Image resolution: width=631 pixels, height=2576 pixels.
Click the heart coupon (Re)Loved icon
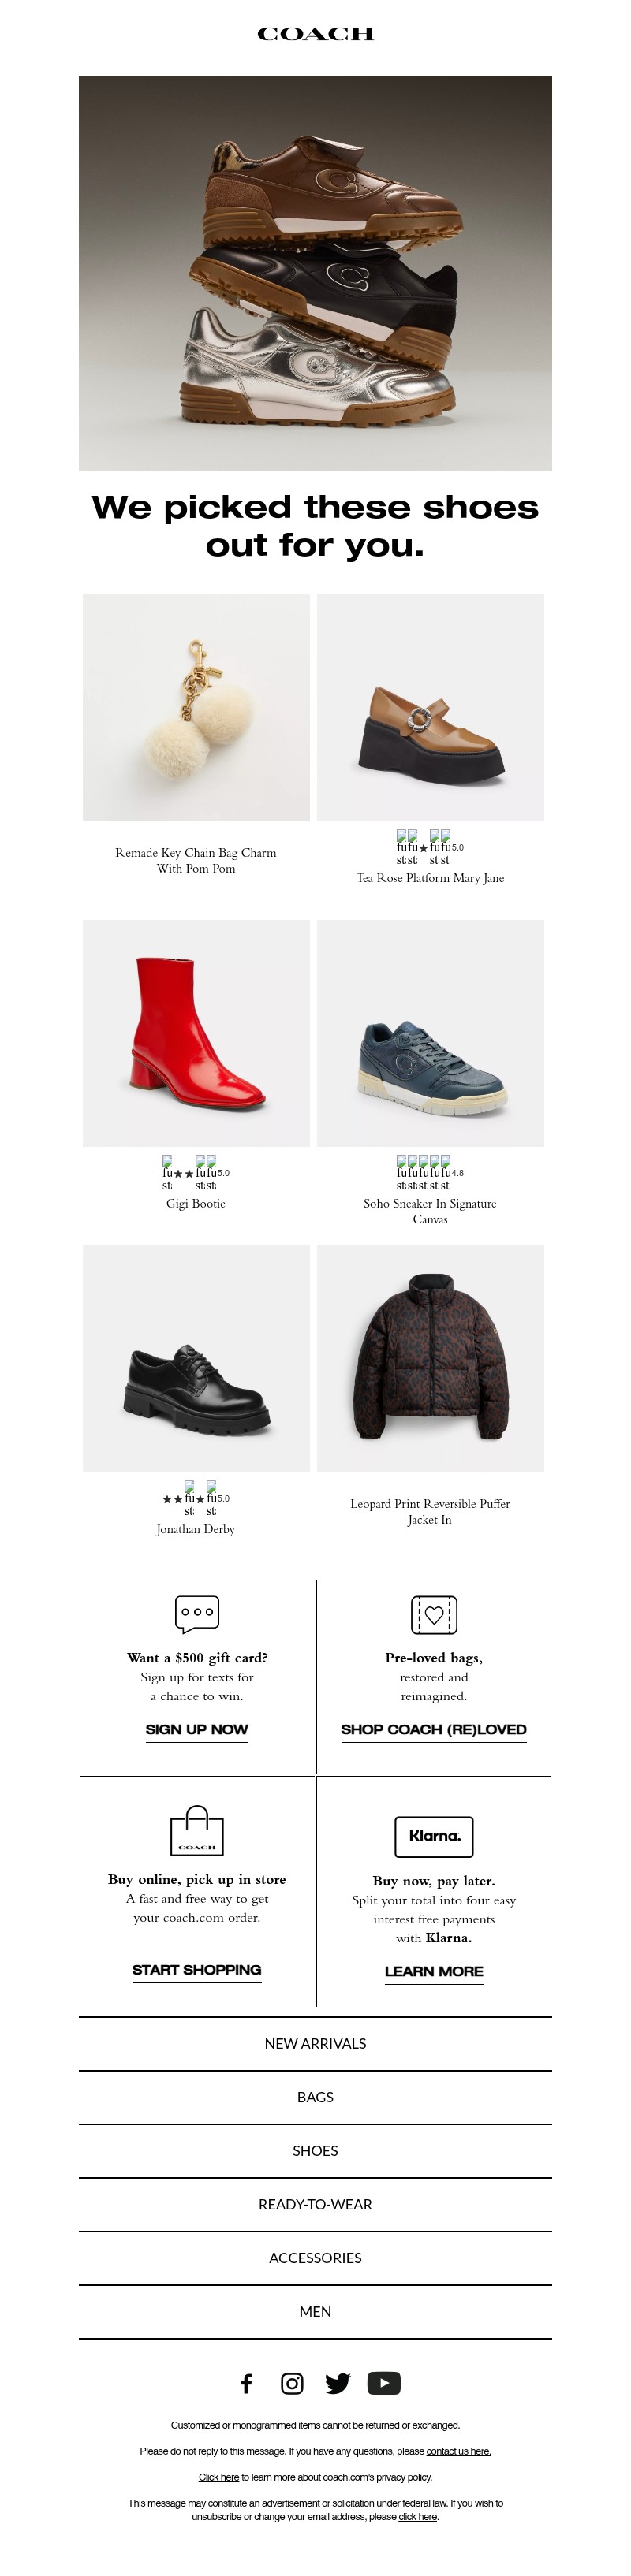coord(434,1614)
